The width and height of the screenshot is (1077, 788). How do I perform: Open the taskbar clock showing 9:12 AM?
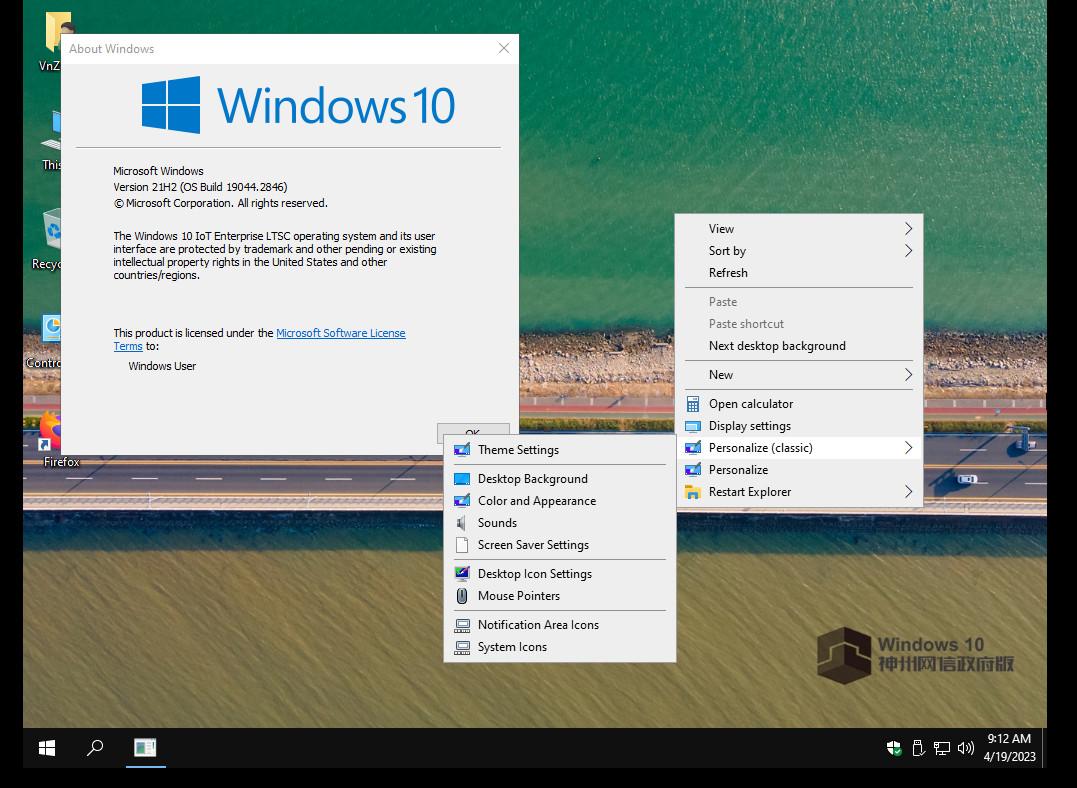(1009, 747)
